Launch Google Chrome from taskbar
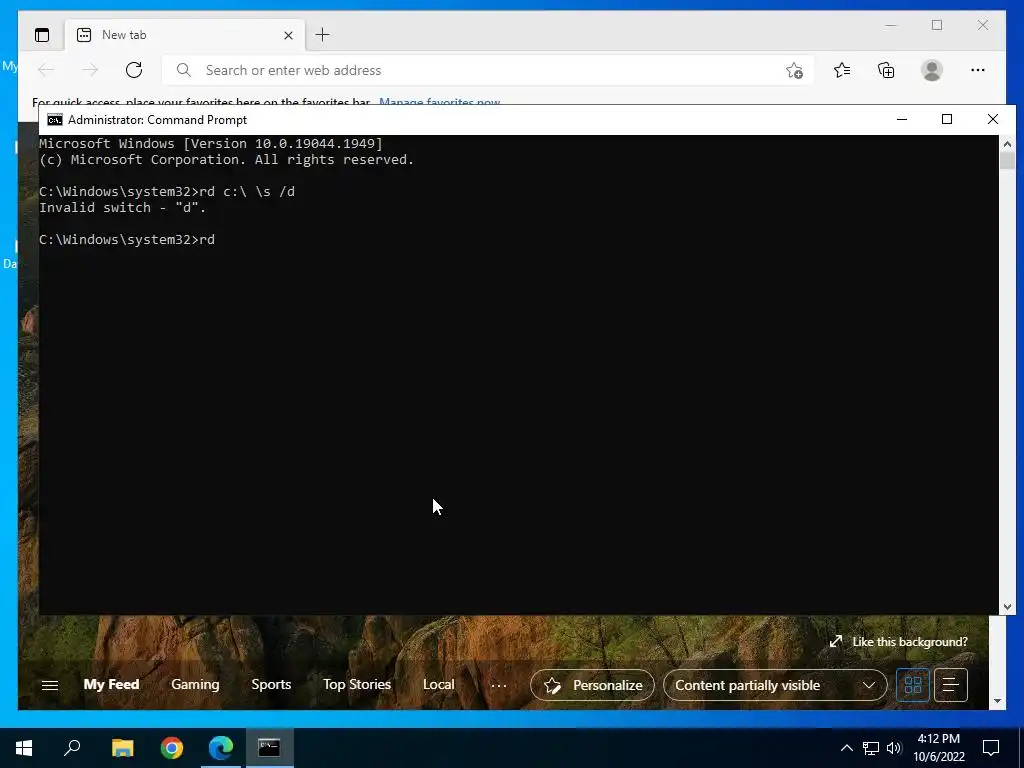Screen dimensions: 1024x768 coord(172,748)
